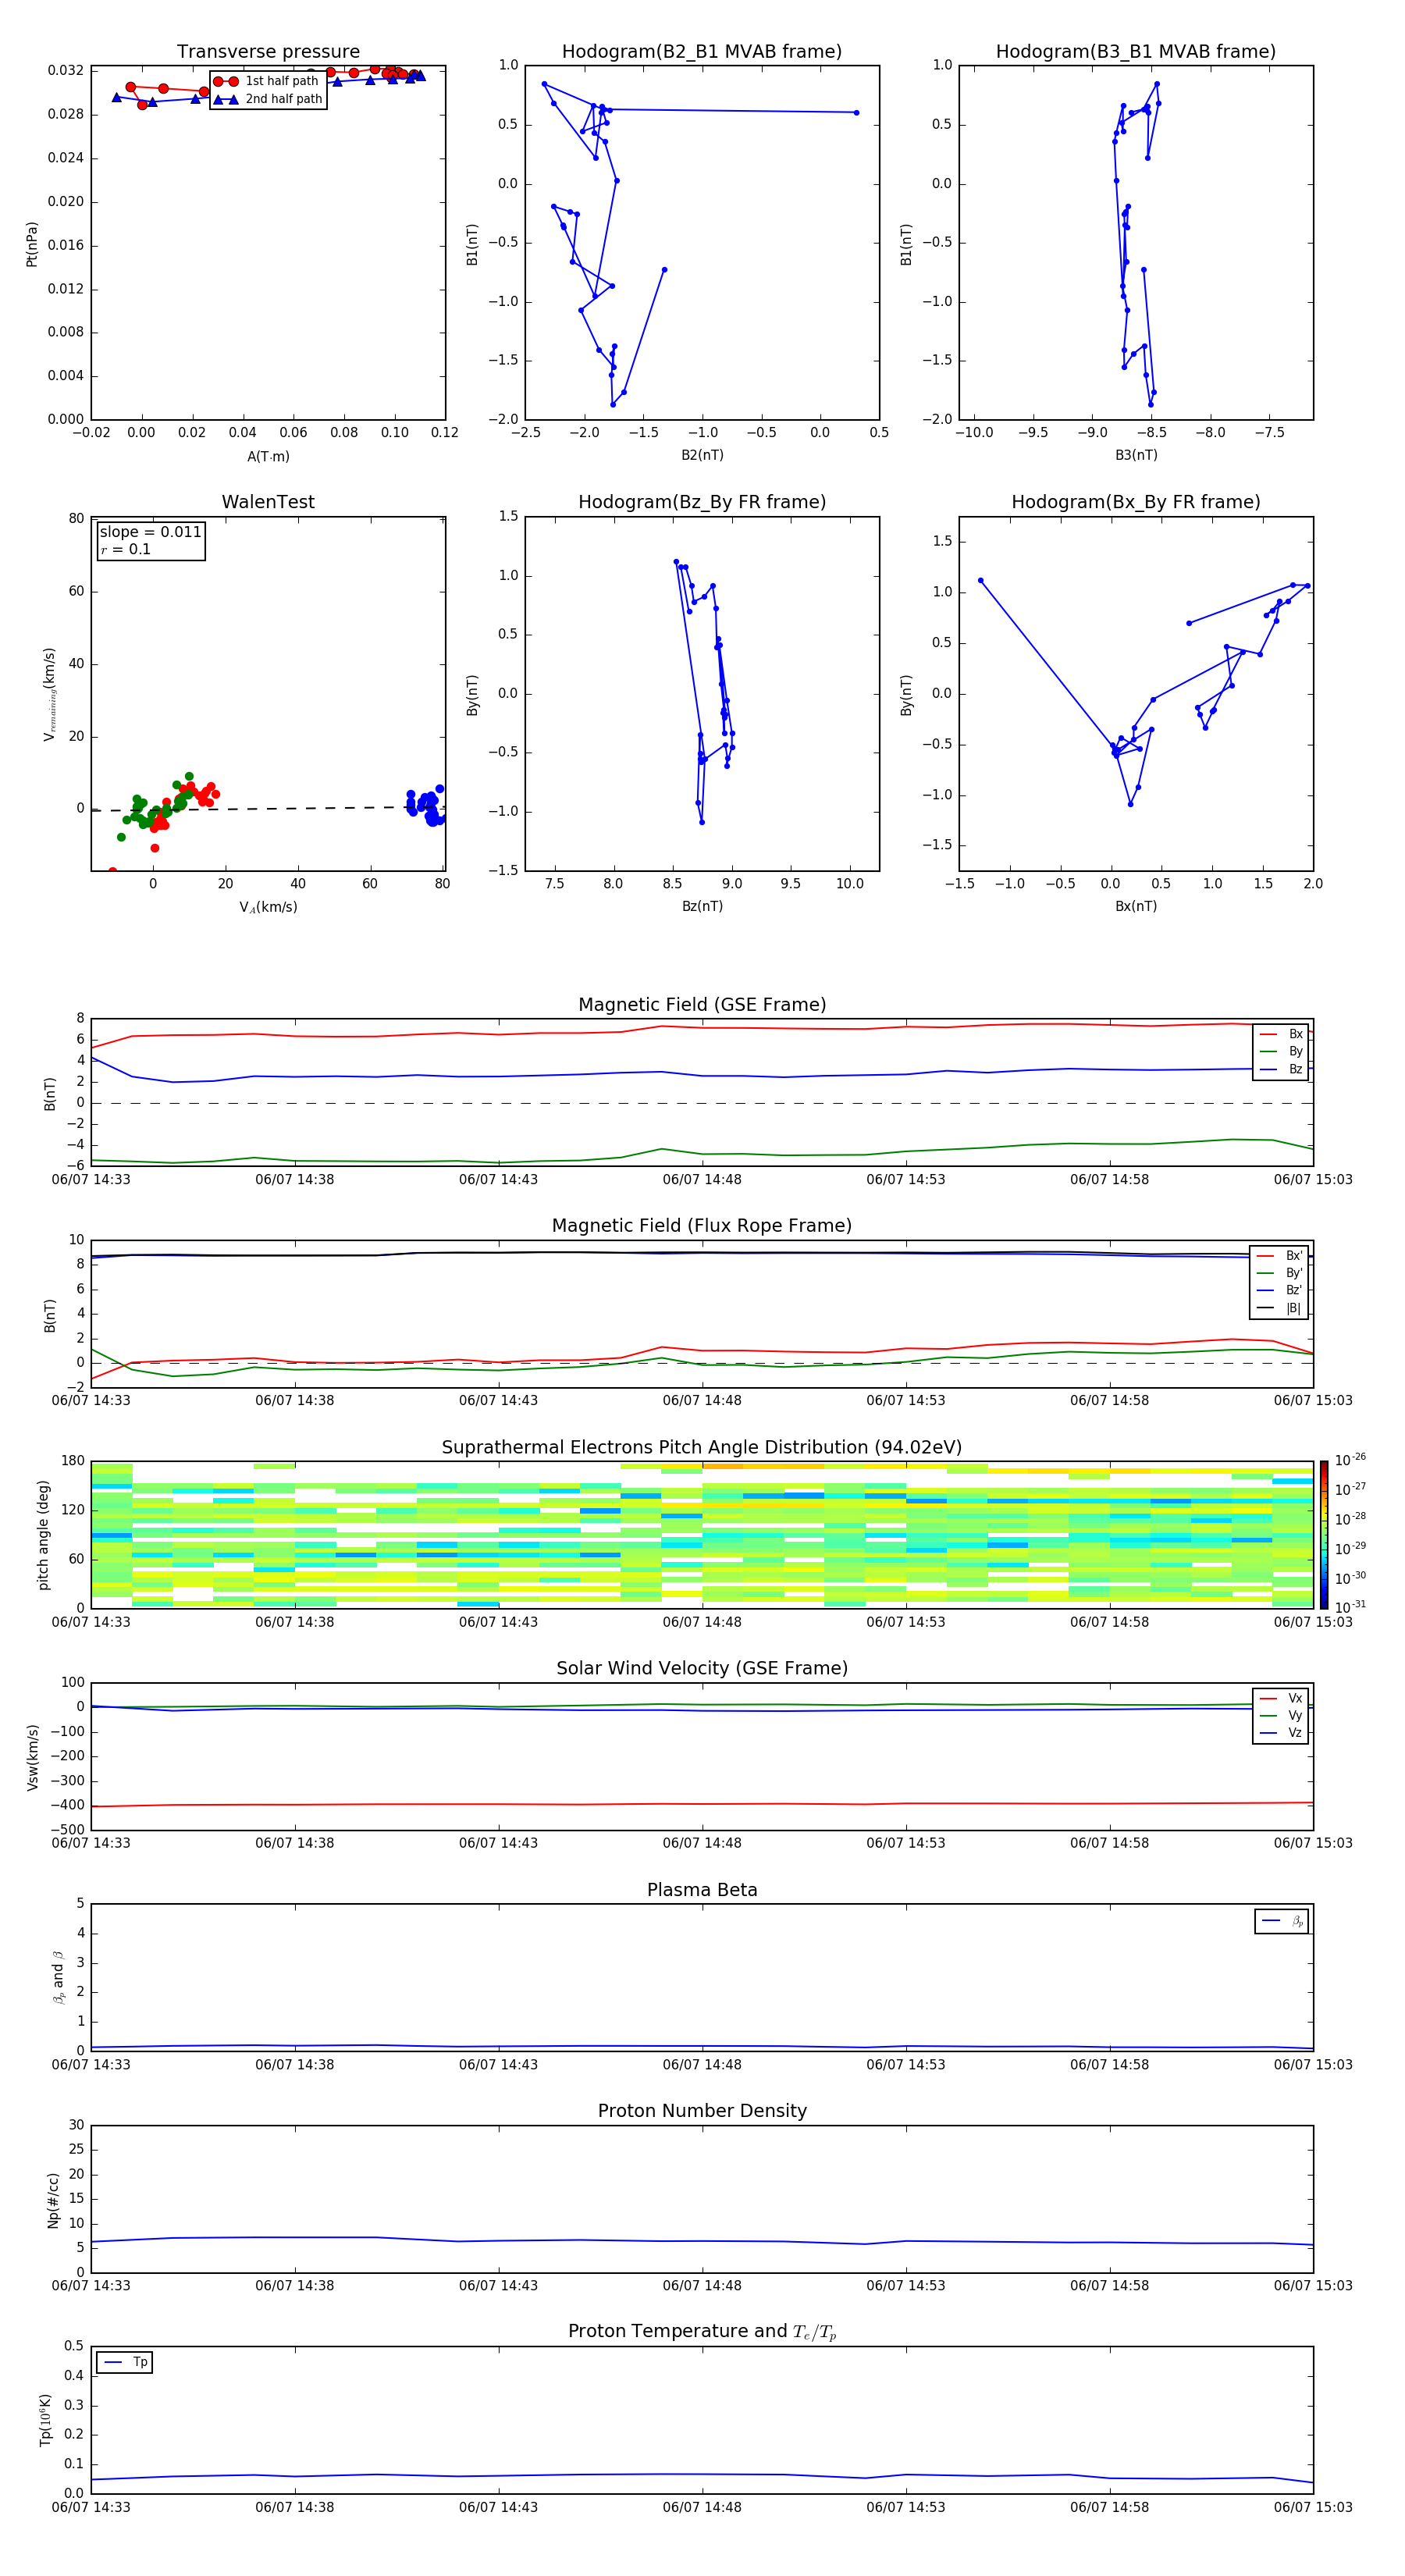Click the rightmost point in B2_B1 hodogram
Screen dimensions: 1405x2576
(856, 113)
